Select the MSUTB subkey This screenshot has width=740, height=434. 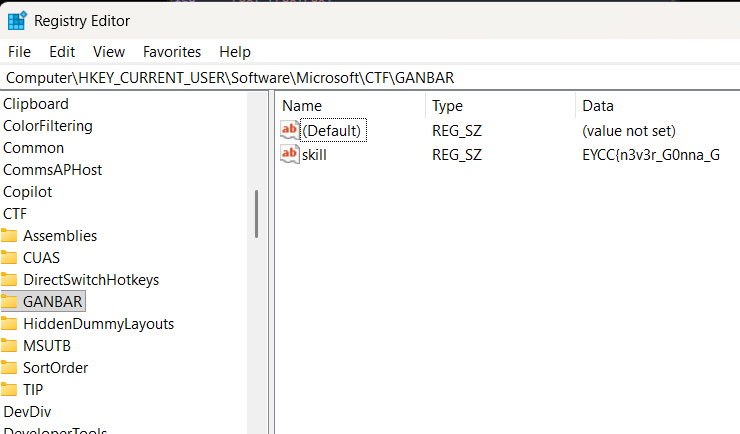tap(47, 346)
